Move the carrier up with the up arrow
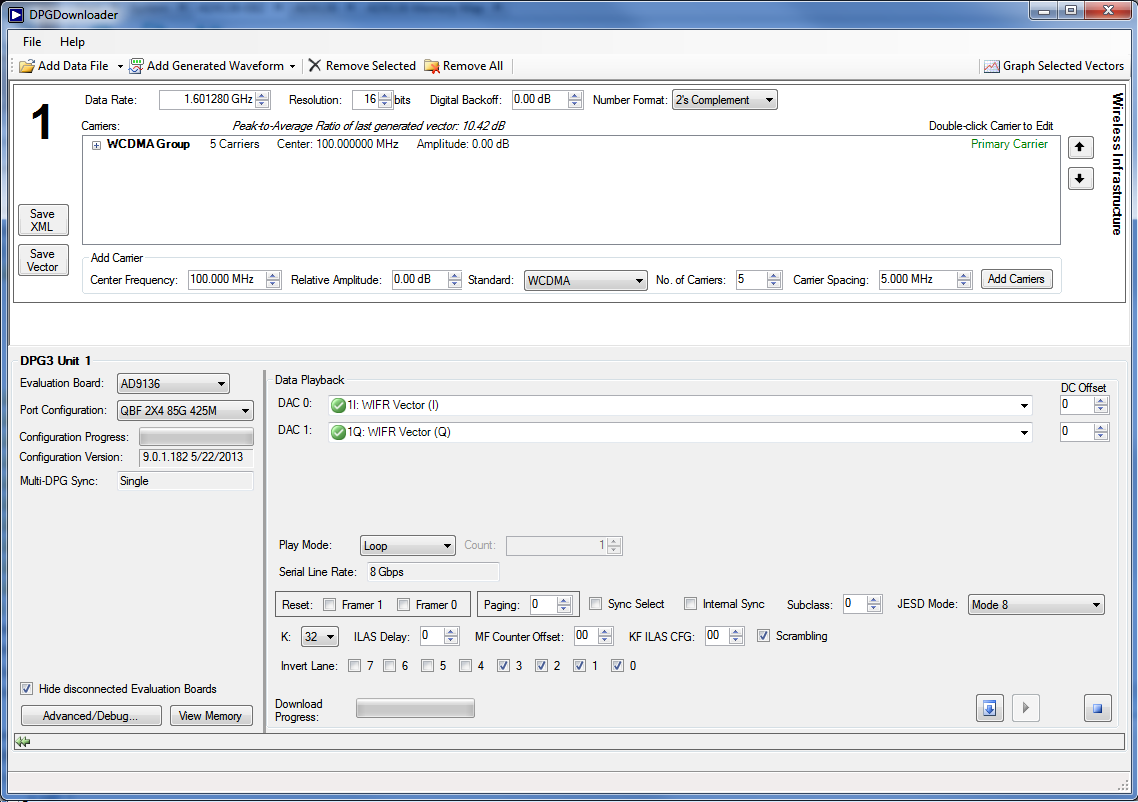Viewport: 1138px width, 802px height. pyautogui.click(x=1080, y=148)
